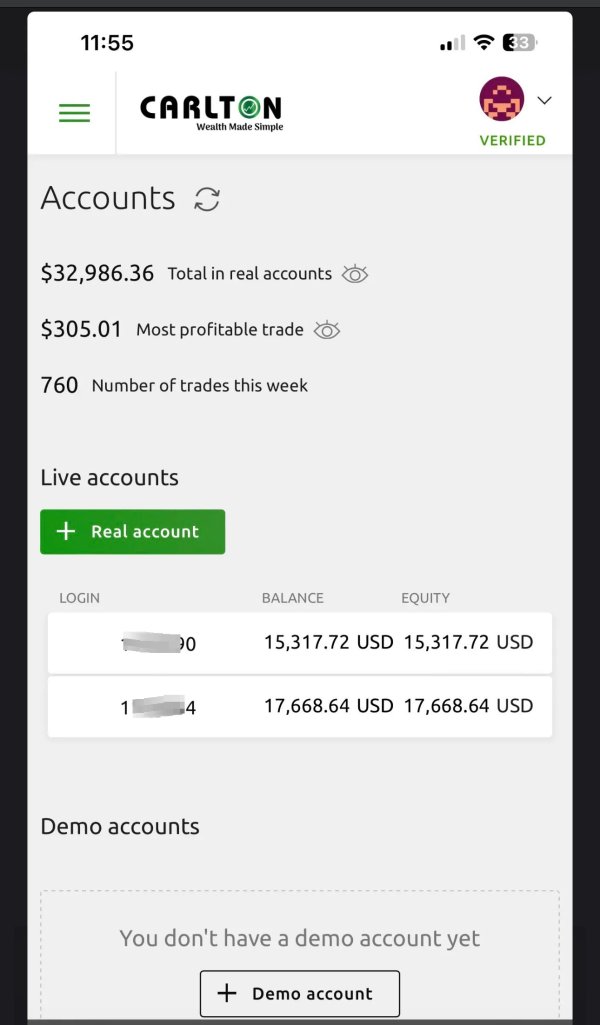This screenshot has height=1025, width=600.
Task: Sort by the EQUITY column header
Action: pos(425,598)
